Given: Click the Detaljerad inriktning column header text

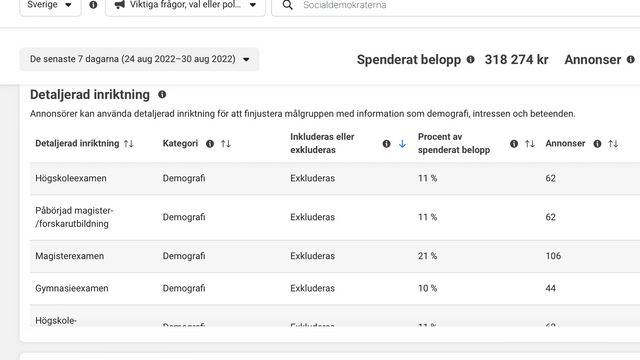Looking at the screenshot, I should pyautogui.click(x=77, y=144).
